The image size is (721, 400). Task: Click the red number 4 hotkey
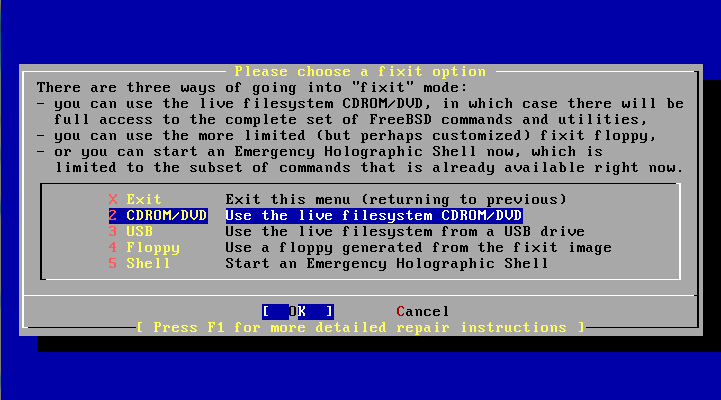(x=113, y=248)
